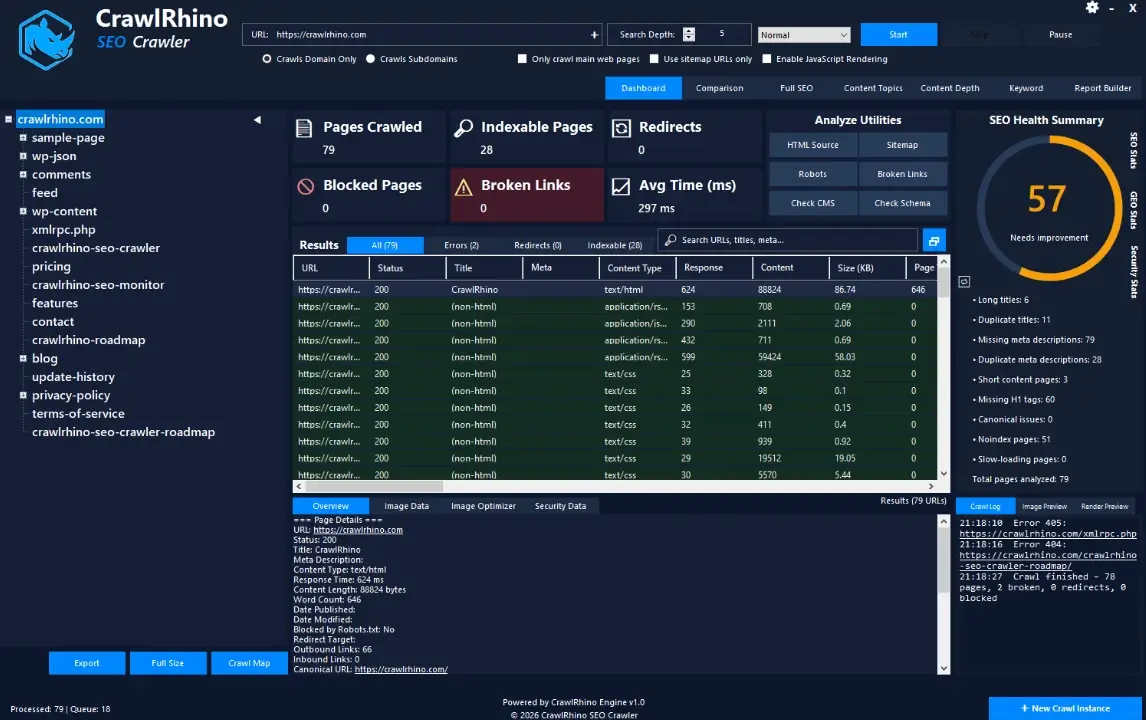Expand the wp-json tree node
The width and height of the screenshot is (1146, 720).
tap(23, 156)
